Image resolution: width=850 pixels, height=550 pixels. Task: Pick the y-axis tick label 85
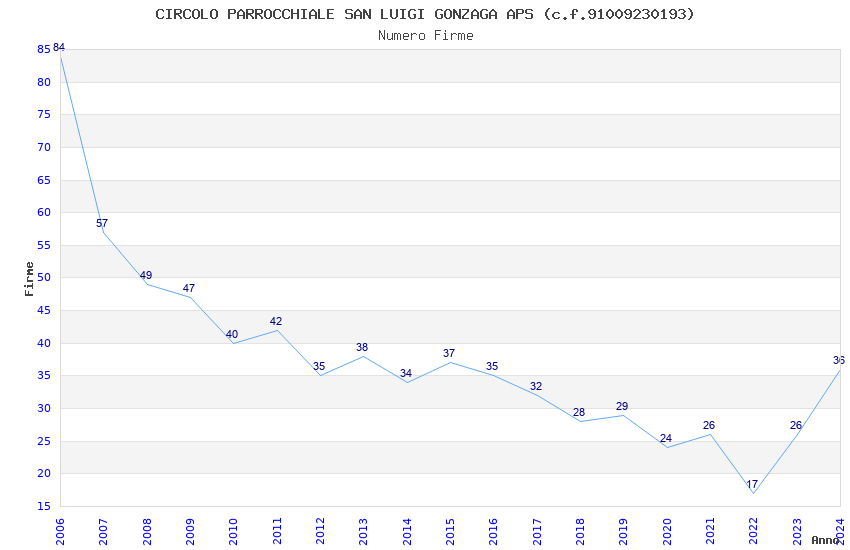(x=44, y=49)
